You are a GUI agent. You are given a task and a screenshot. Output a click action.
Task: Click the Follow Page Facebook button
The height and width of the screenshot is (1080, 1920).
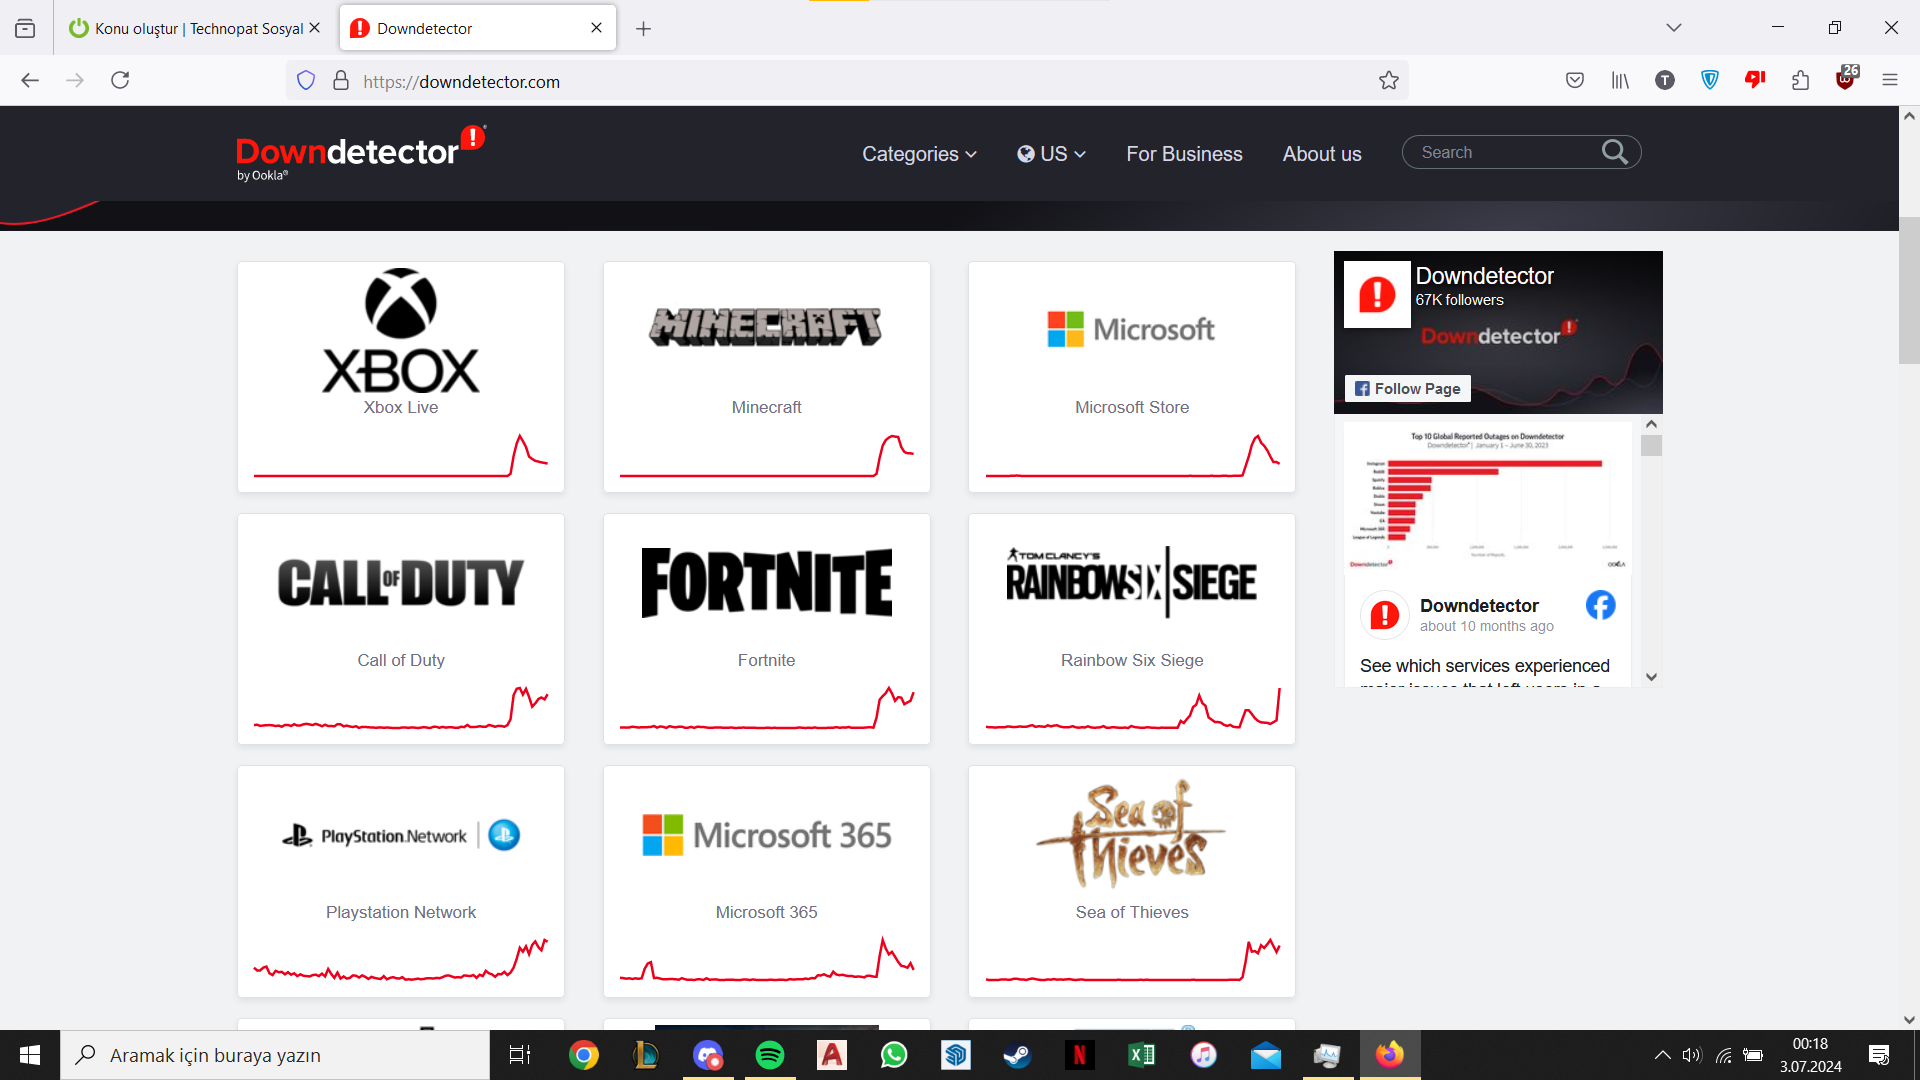pyautogui.click(x=1407, y=389)
